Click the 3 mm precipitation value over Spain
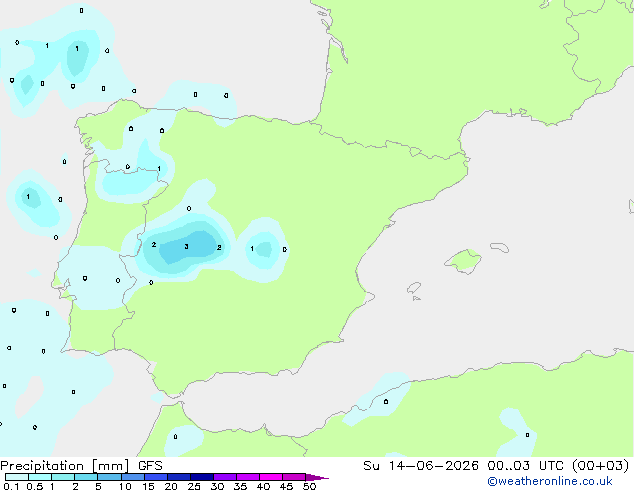634x490 pixels. pos(186,246)
